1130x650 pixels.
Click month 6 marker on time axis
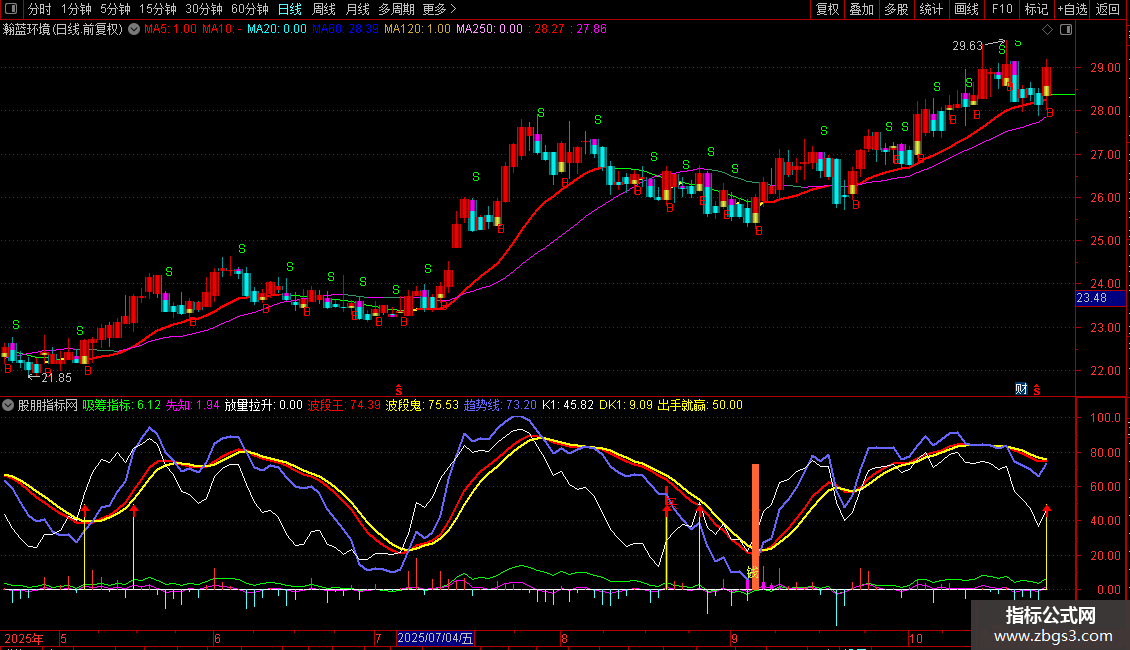(217, 638)
